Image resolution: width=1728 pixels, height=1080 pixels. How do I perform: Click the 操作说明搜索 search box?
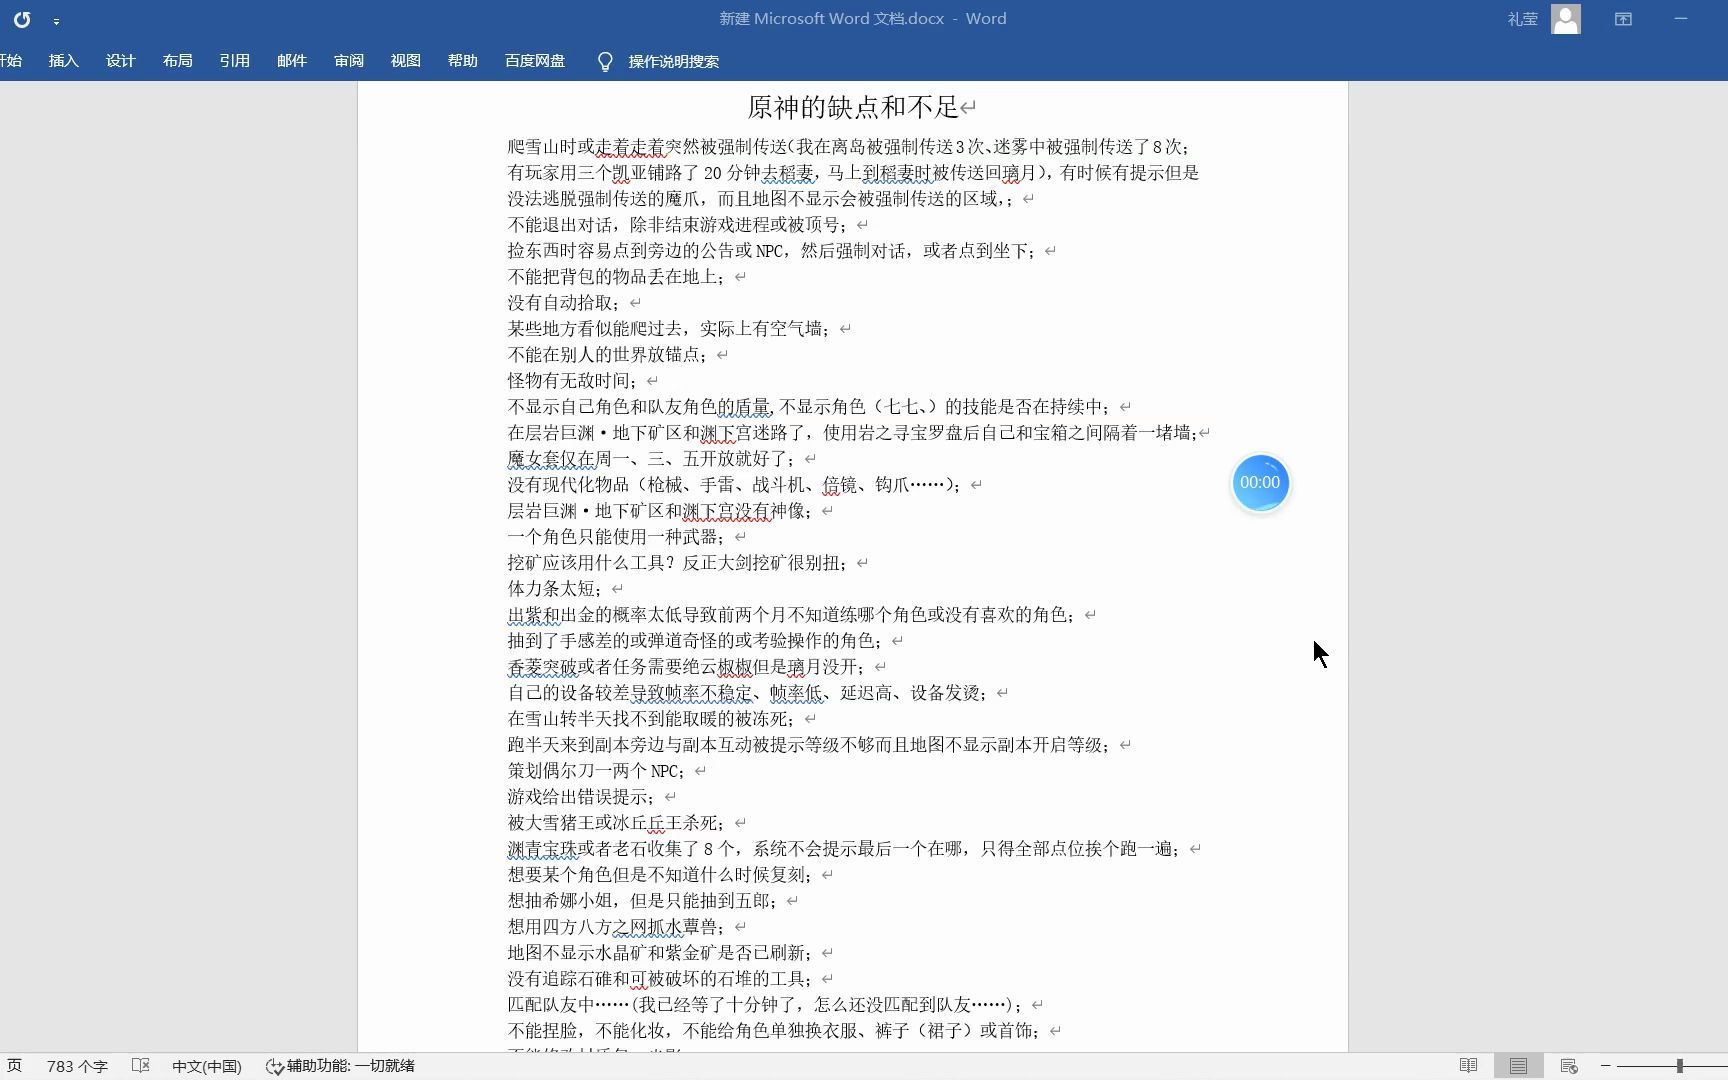click(x=673, y=62)
